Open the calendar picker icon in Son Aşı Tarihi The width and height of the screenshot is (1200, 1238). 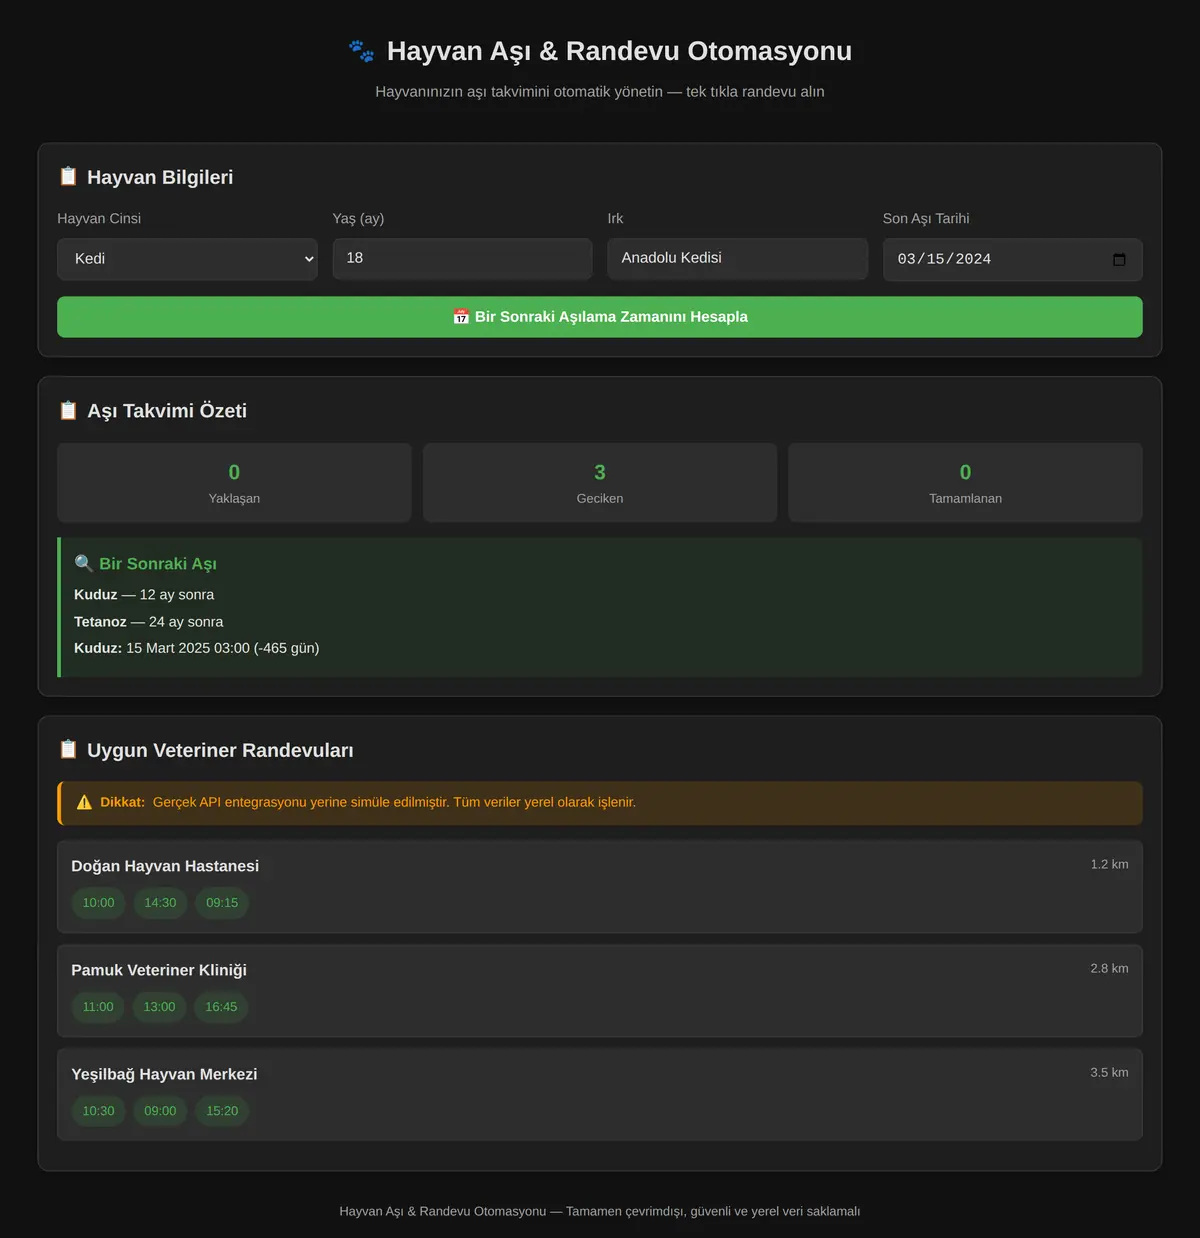[1119, 259]
